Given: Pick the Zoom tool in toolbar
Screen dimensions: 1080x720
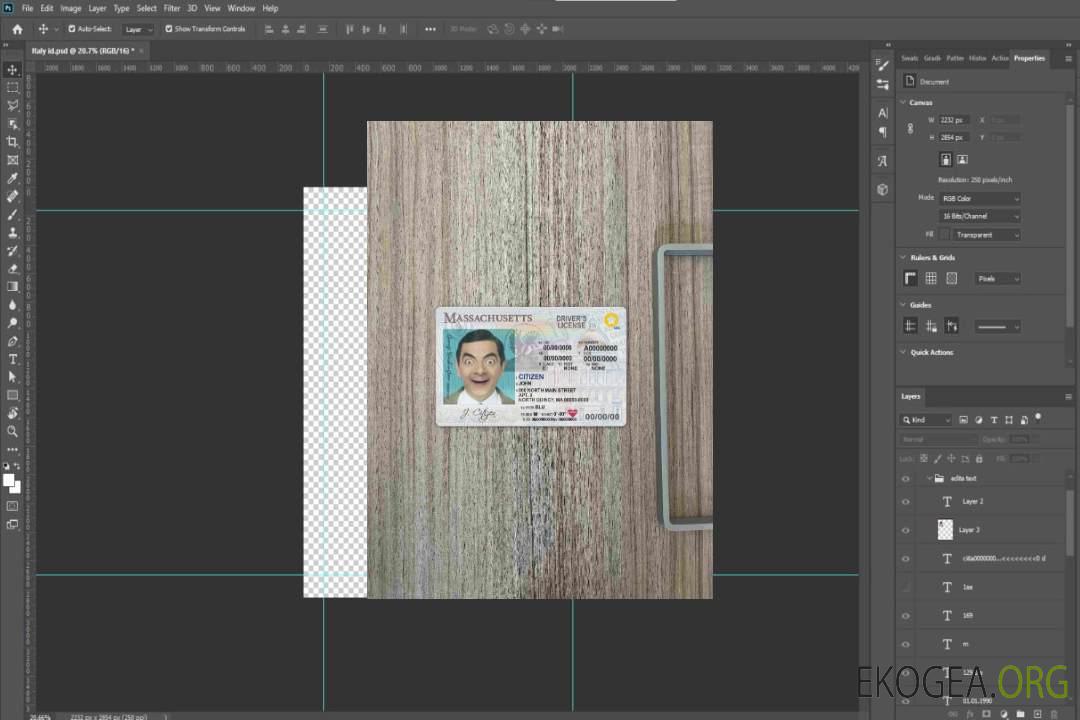Looking at the screenshot, I should (x=13, y=431).
